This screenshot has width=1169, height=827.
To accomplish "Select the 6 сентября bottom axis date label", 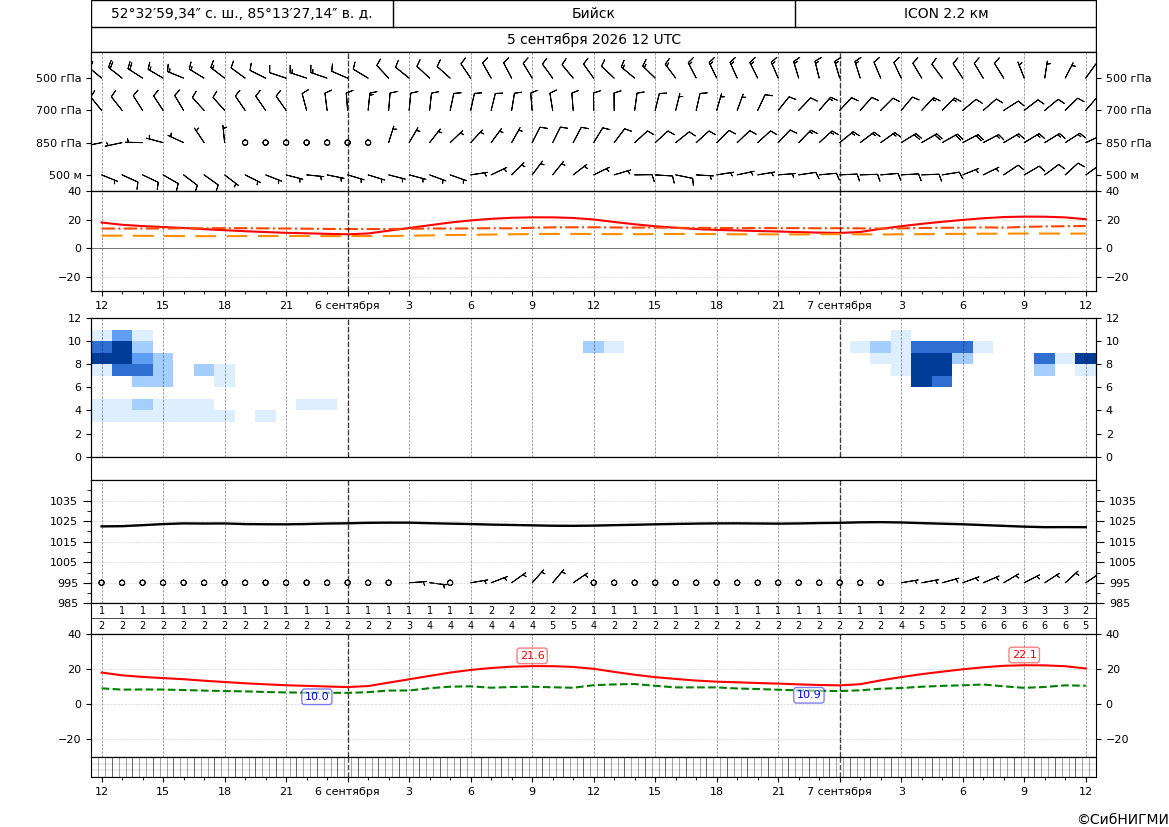I will click(x=347, y=791).
